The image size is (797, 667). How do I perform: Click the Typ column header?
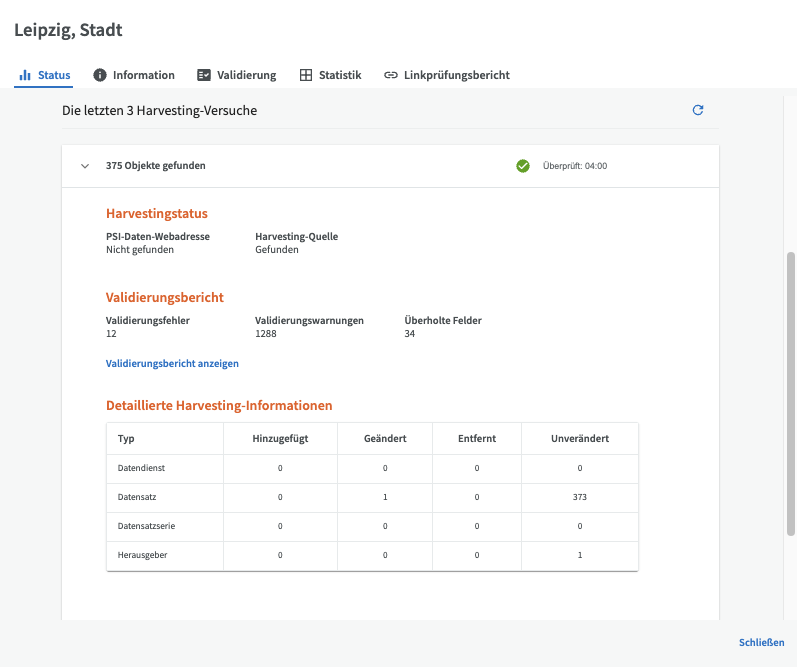click(x=126, y=439)
